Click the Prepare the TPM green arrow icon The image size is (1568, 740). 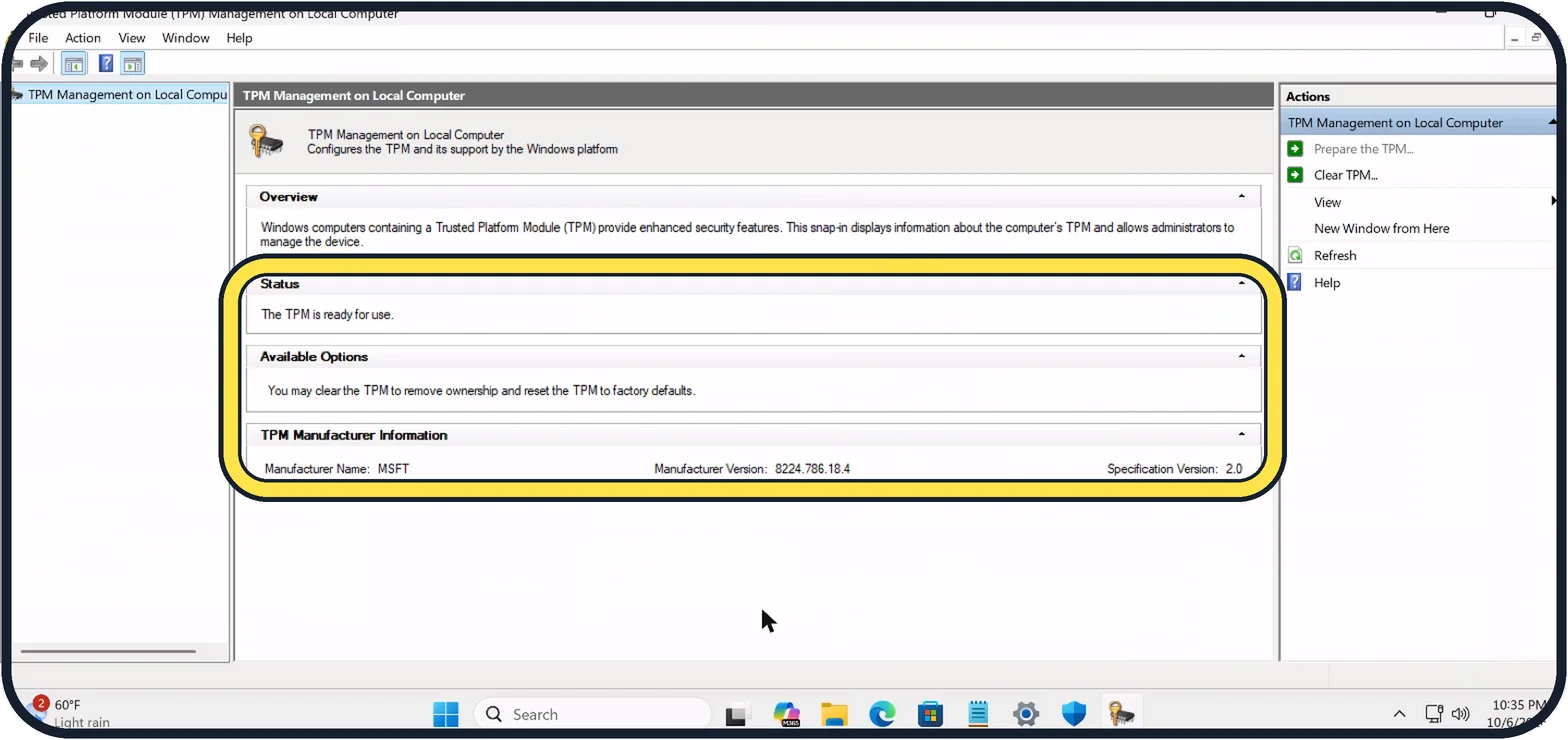coord(1295,149)
